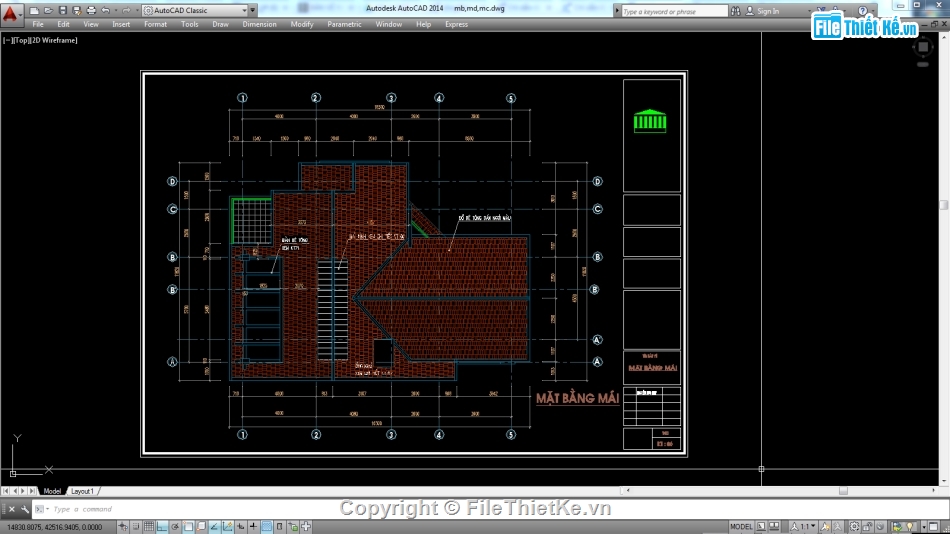Jump to last layout tab arrow
The width and height of the screenshot is (950, 534).
(32, 491)
